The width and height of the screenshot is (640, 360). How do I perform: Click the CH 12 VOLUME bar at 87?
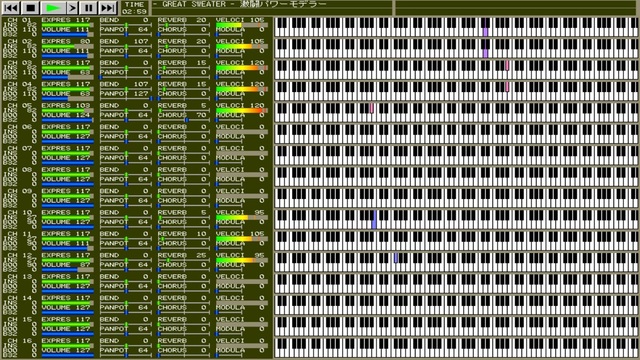[67, 270]
